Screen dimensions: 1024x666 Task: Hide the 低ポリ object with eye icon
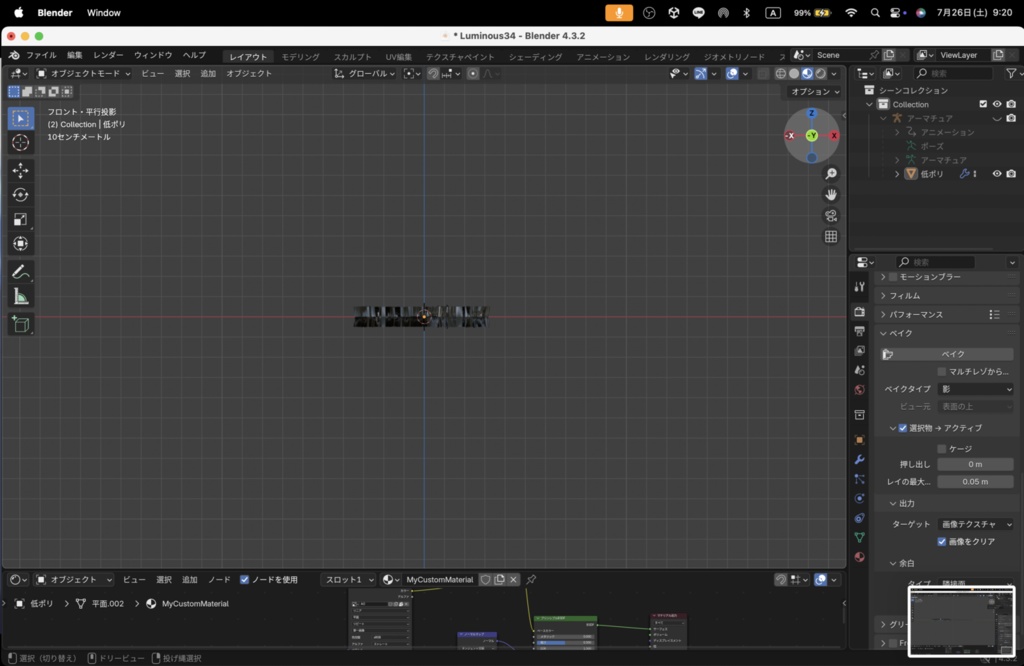pyautogui.click(x=997, y=174)
